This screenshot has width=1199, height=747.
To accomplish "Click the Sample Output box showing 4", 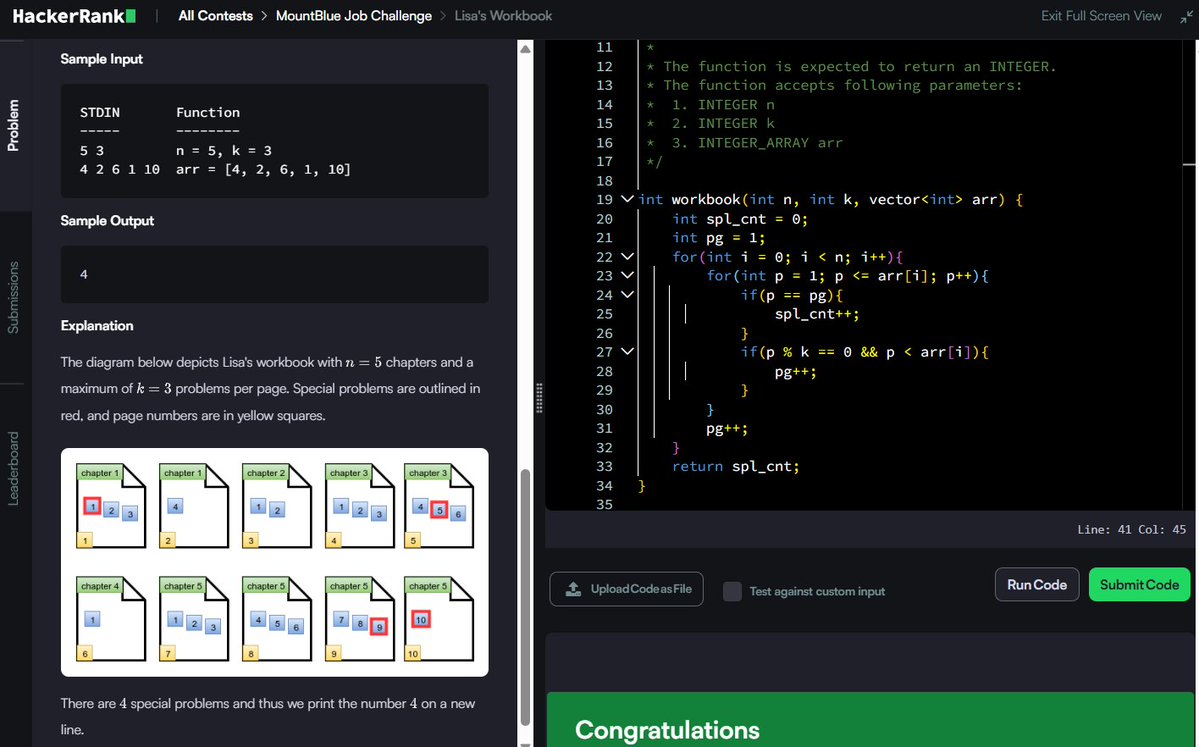I will (x=275, y=274).
